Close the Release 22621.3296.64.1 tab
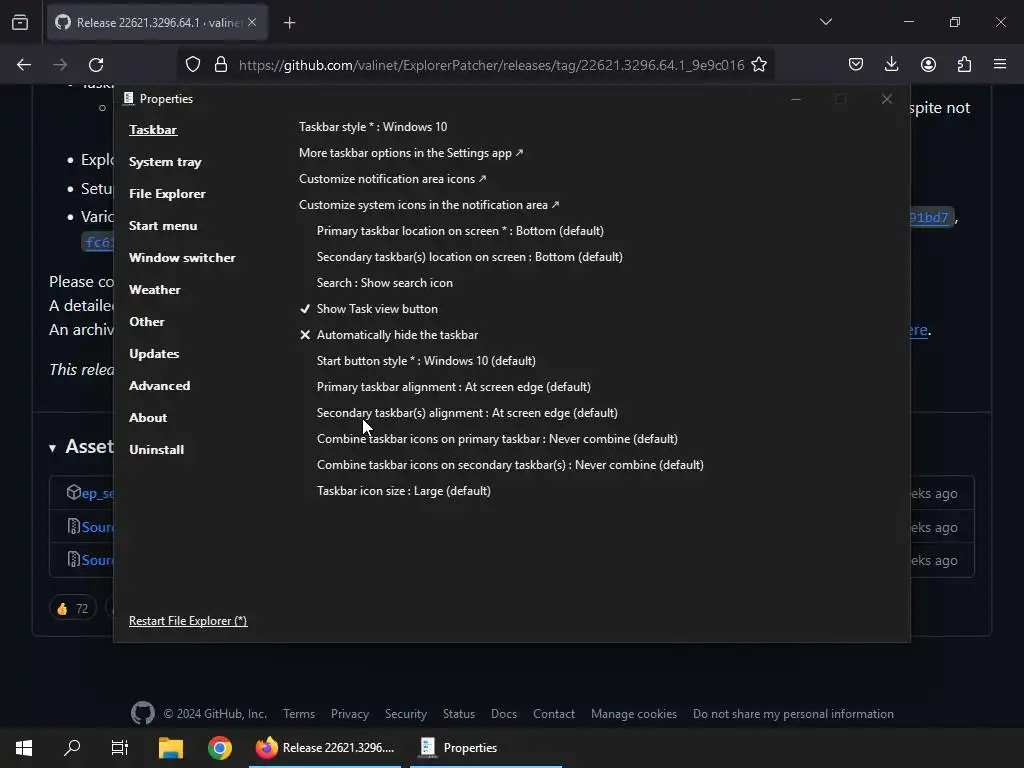 252,22
